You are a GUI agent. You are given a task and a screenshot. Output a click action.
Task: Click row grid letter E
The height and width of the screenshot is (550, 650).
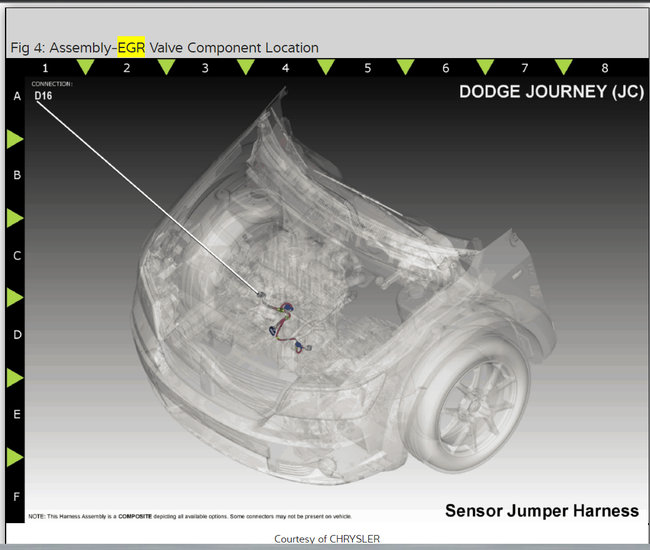click(17, 414)
